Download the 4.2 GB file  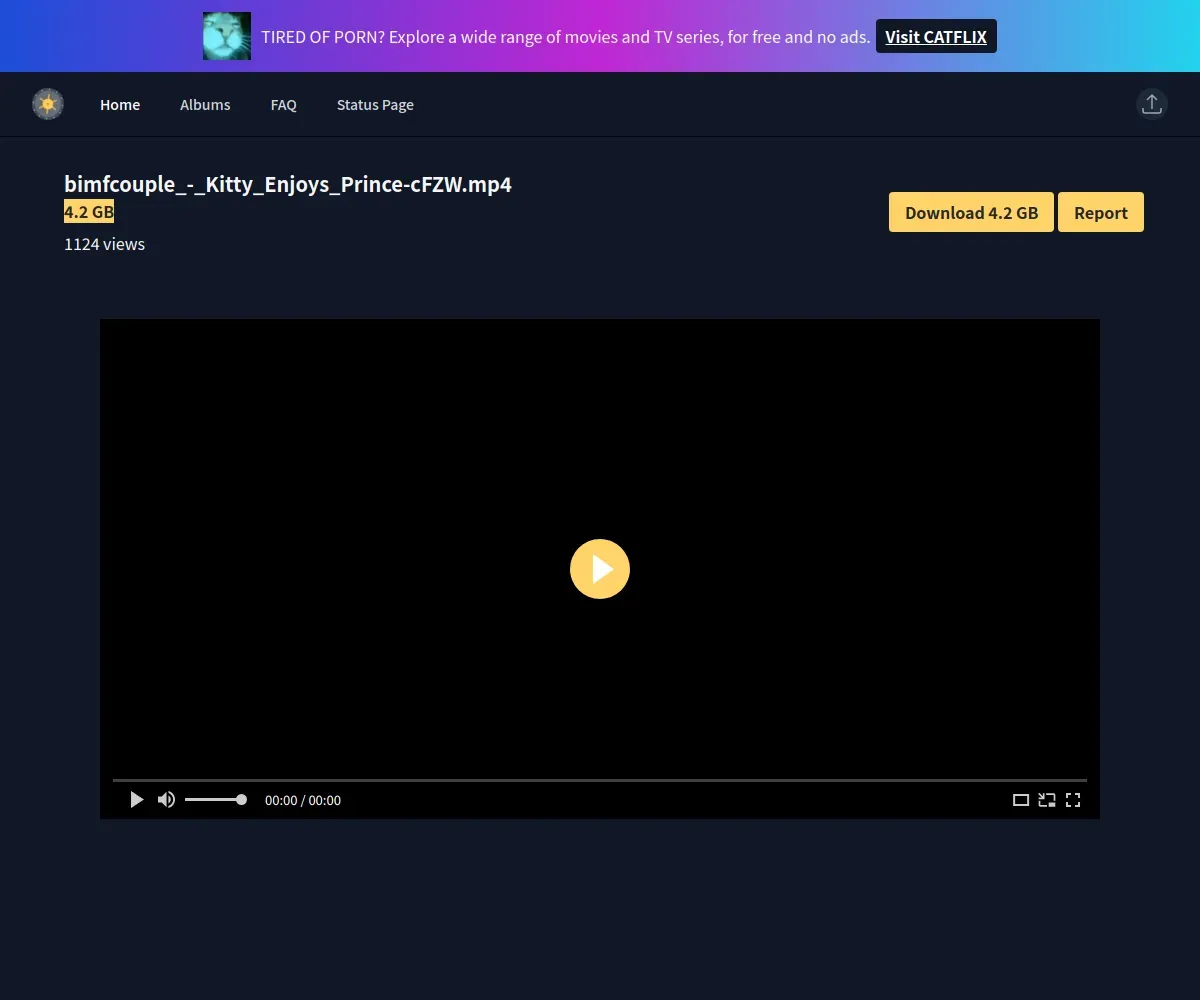(x=971, y=212)
